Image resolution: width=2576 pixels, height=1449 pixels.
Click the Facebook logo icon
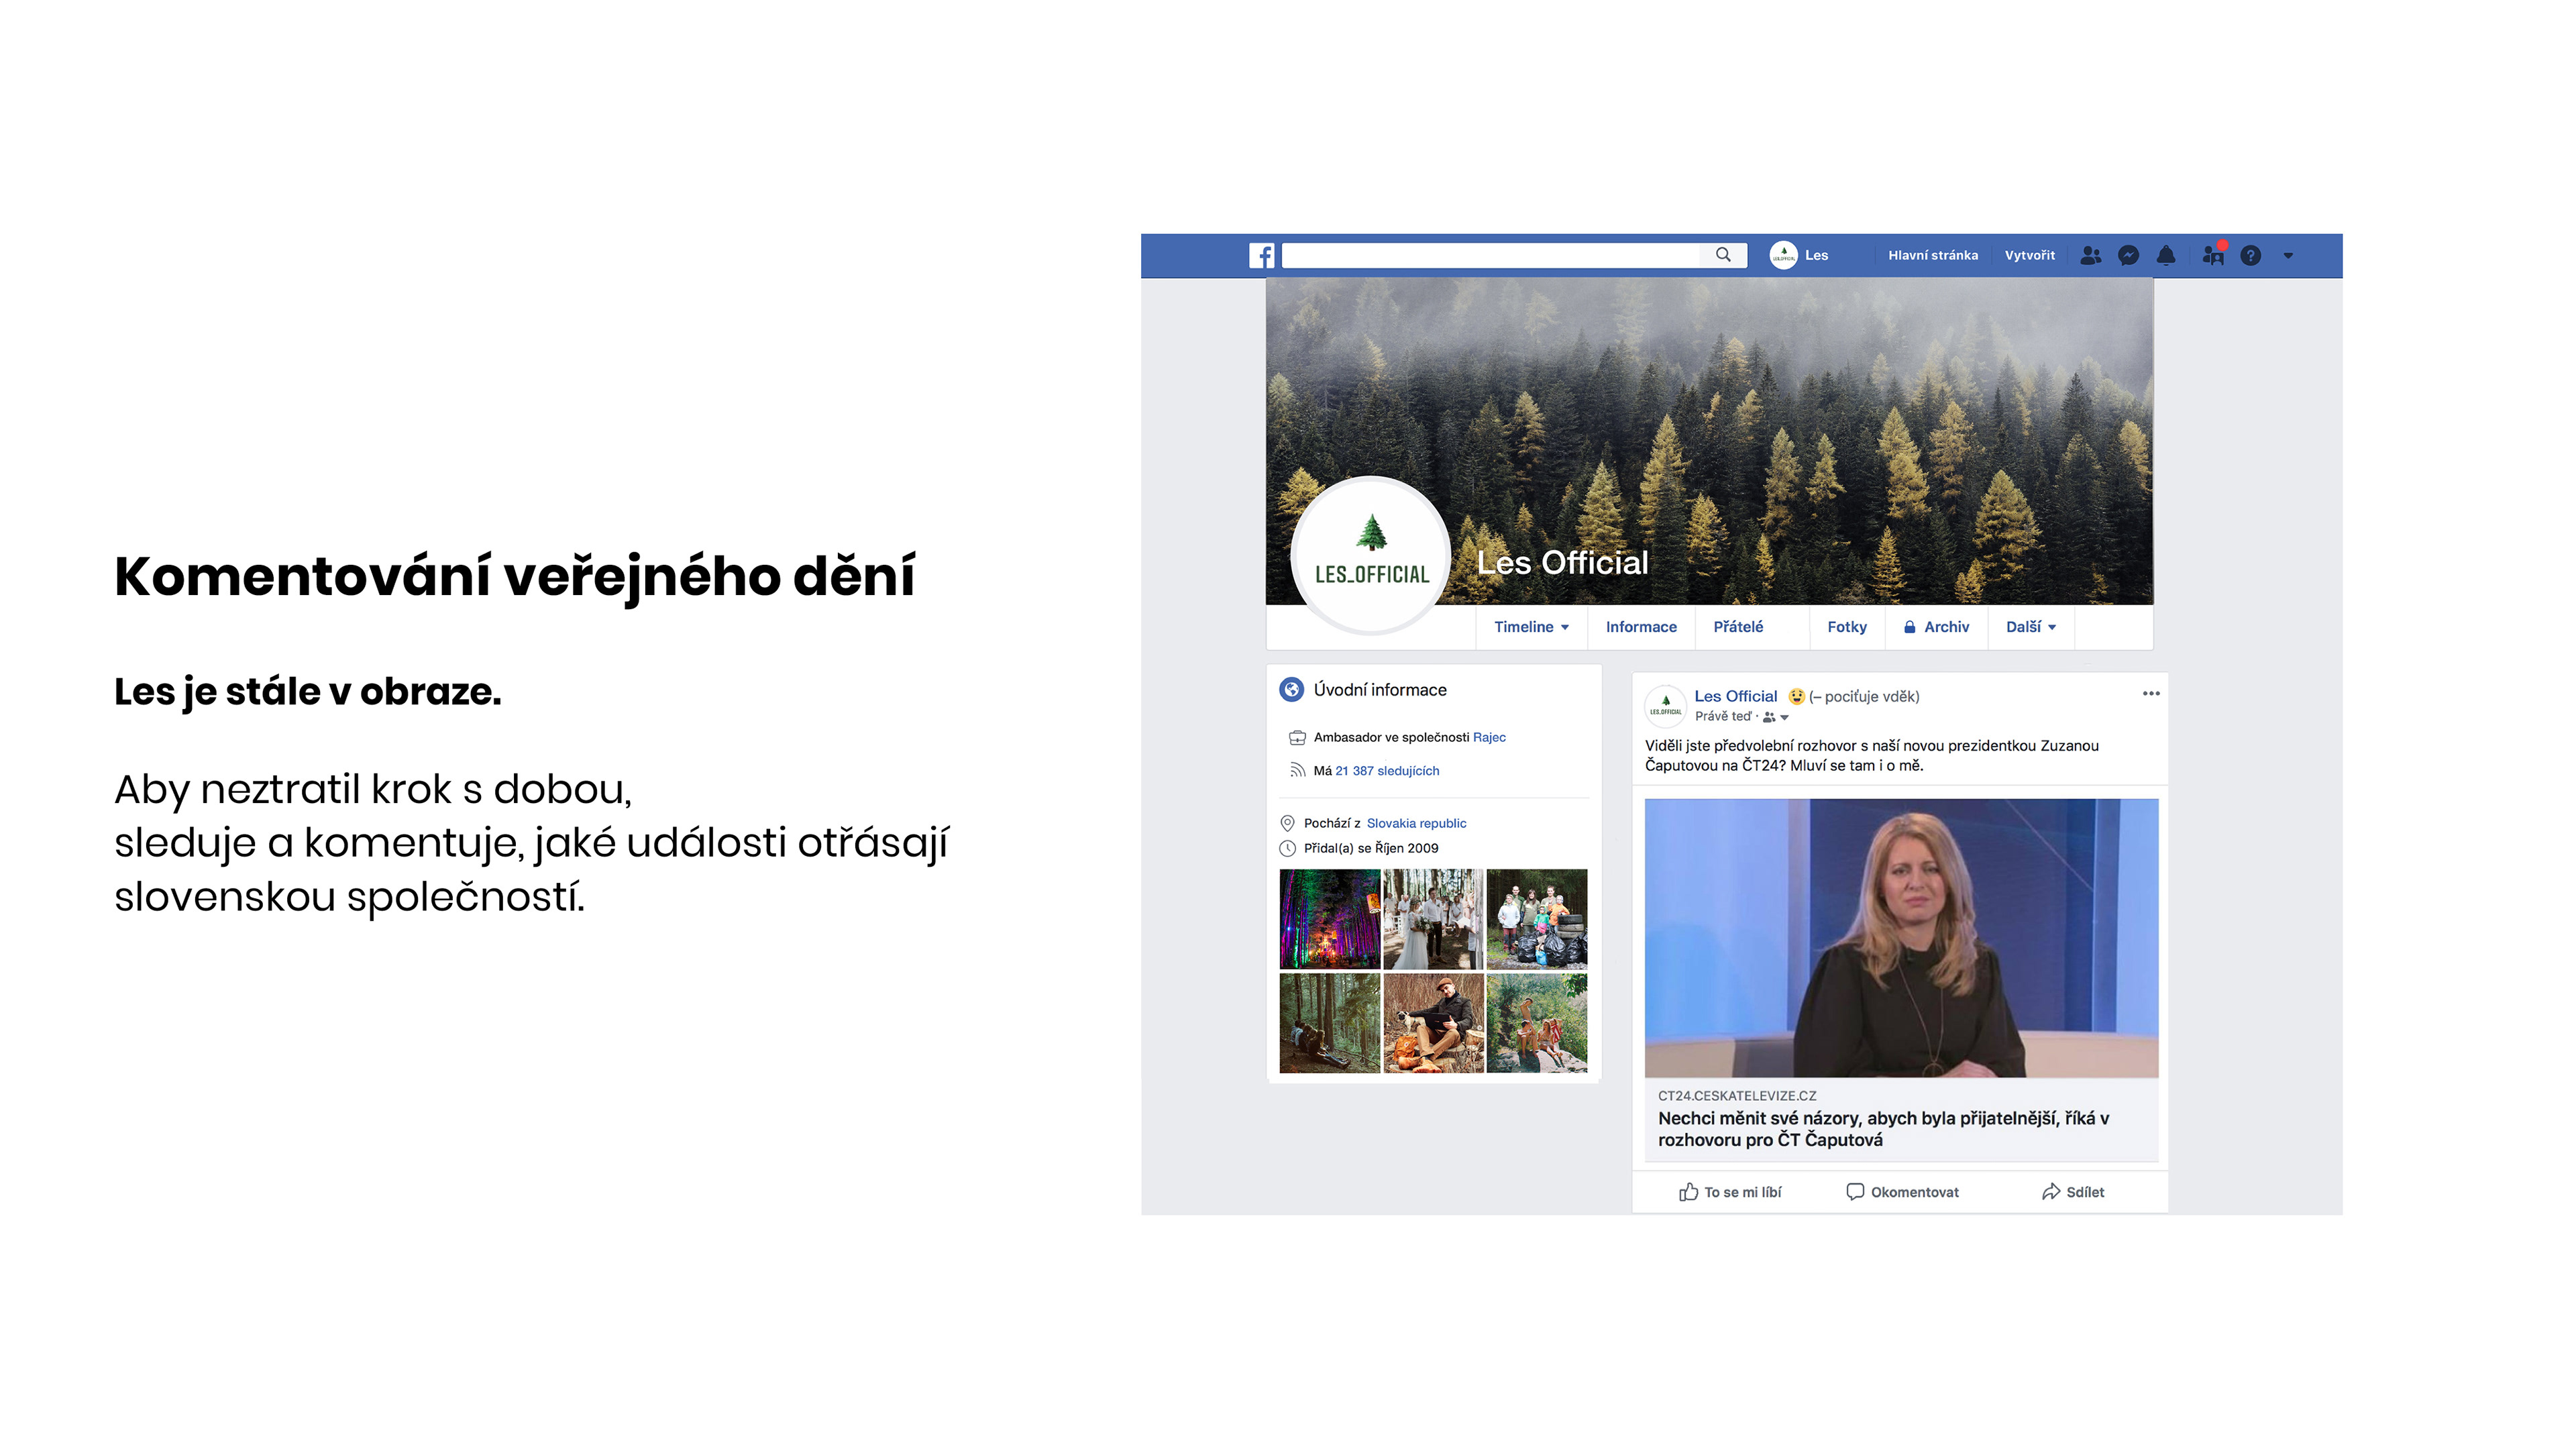1262,256
